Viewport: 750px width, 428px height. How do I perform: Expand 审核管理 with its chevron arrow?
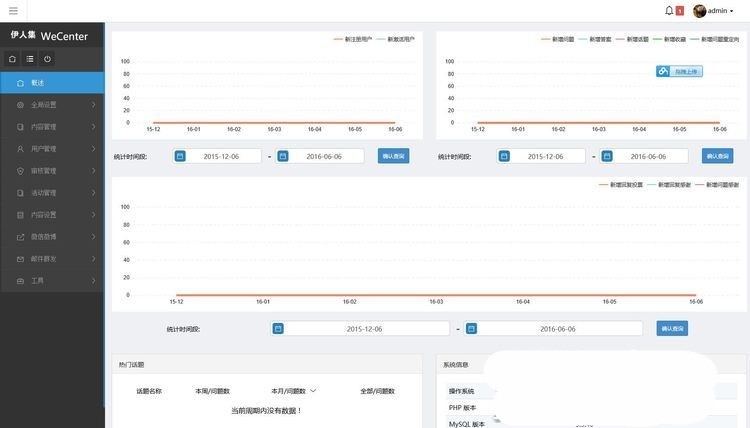coord(93,171)
